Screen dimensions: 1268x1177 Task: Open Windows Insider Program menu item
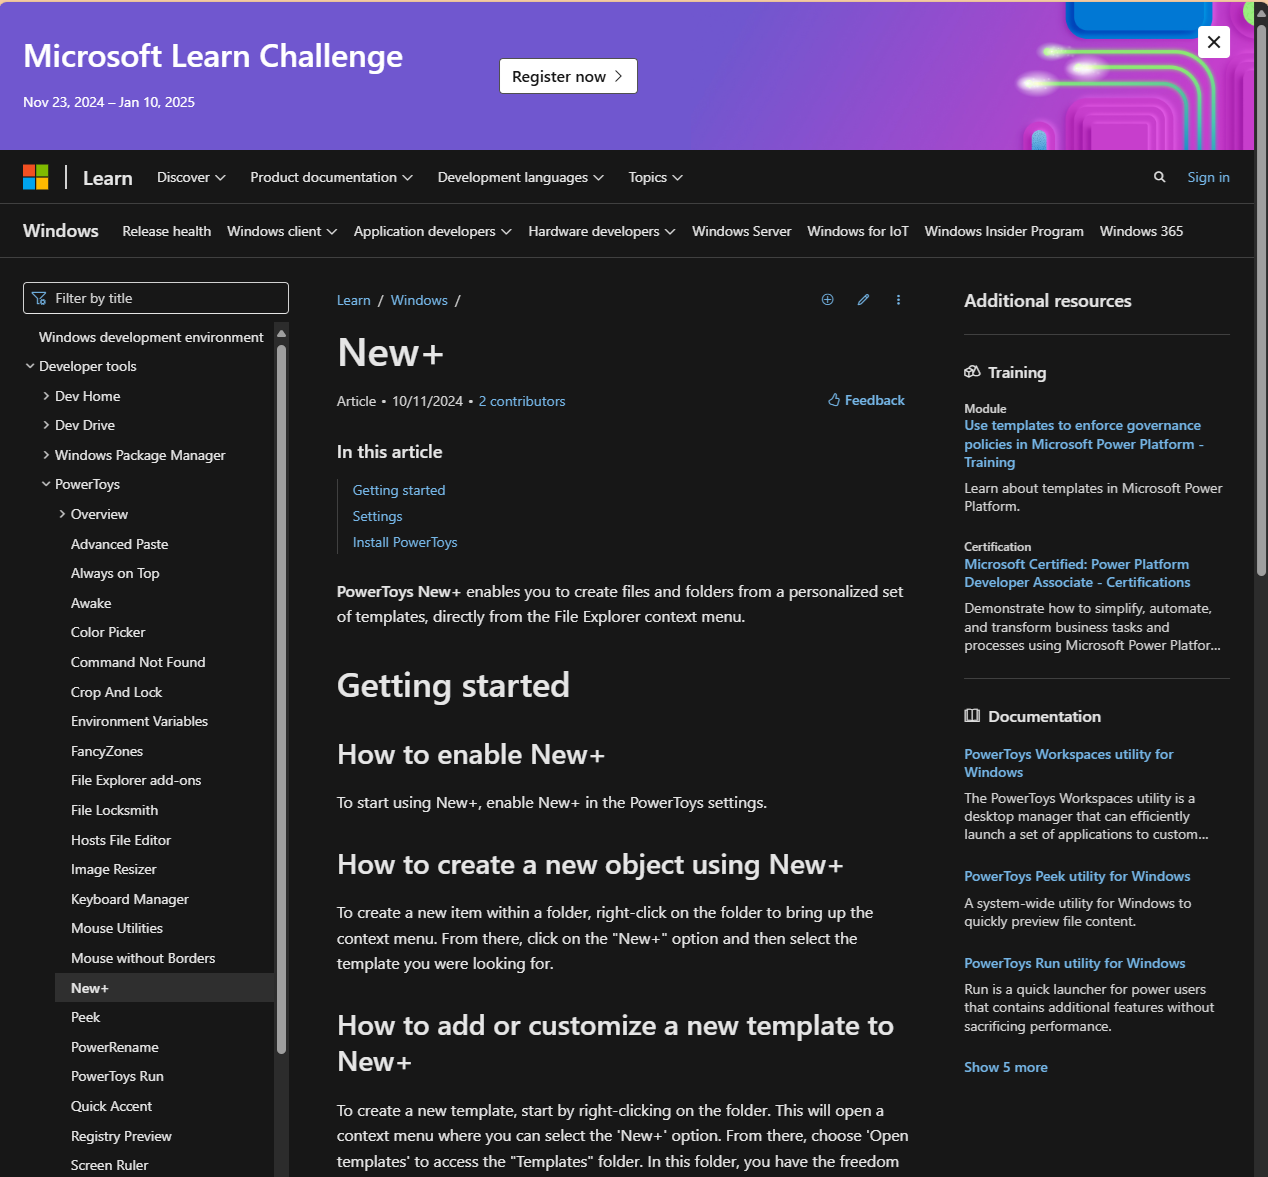tap(1004, 231)
